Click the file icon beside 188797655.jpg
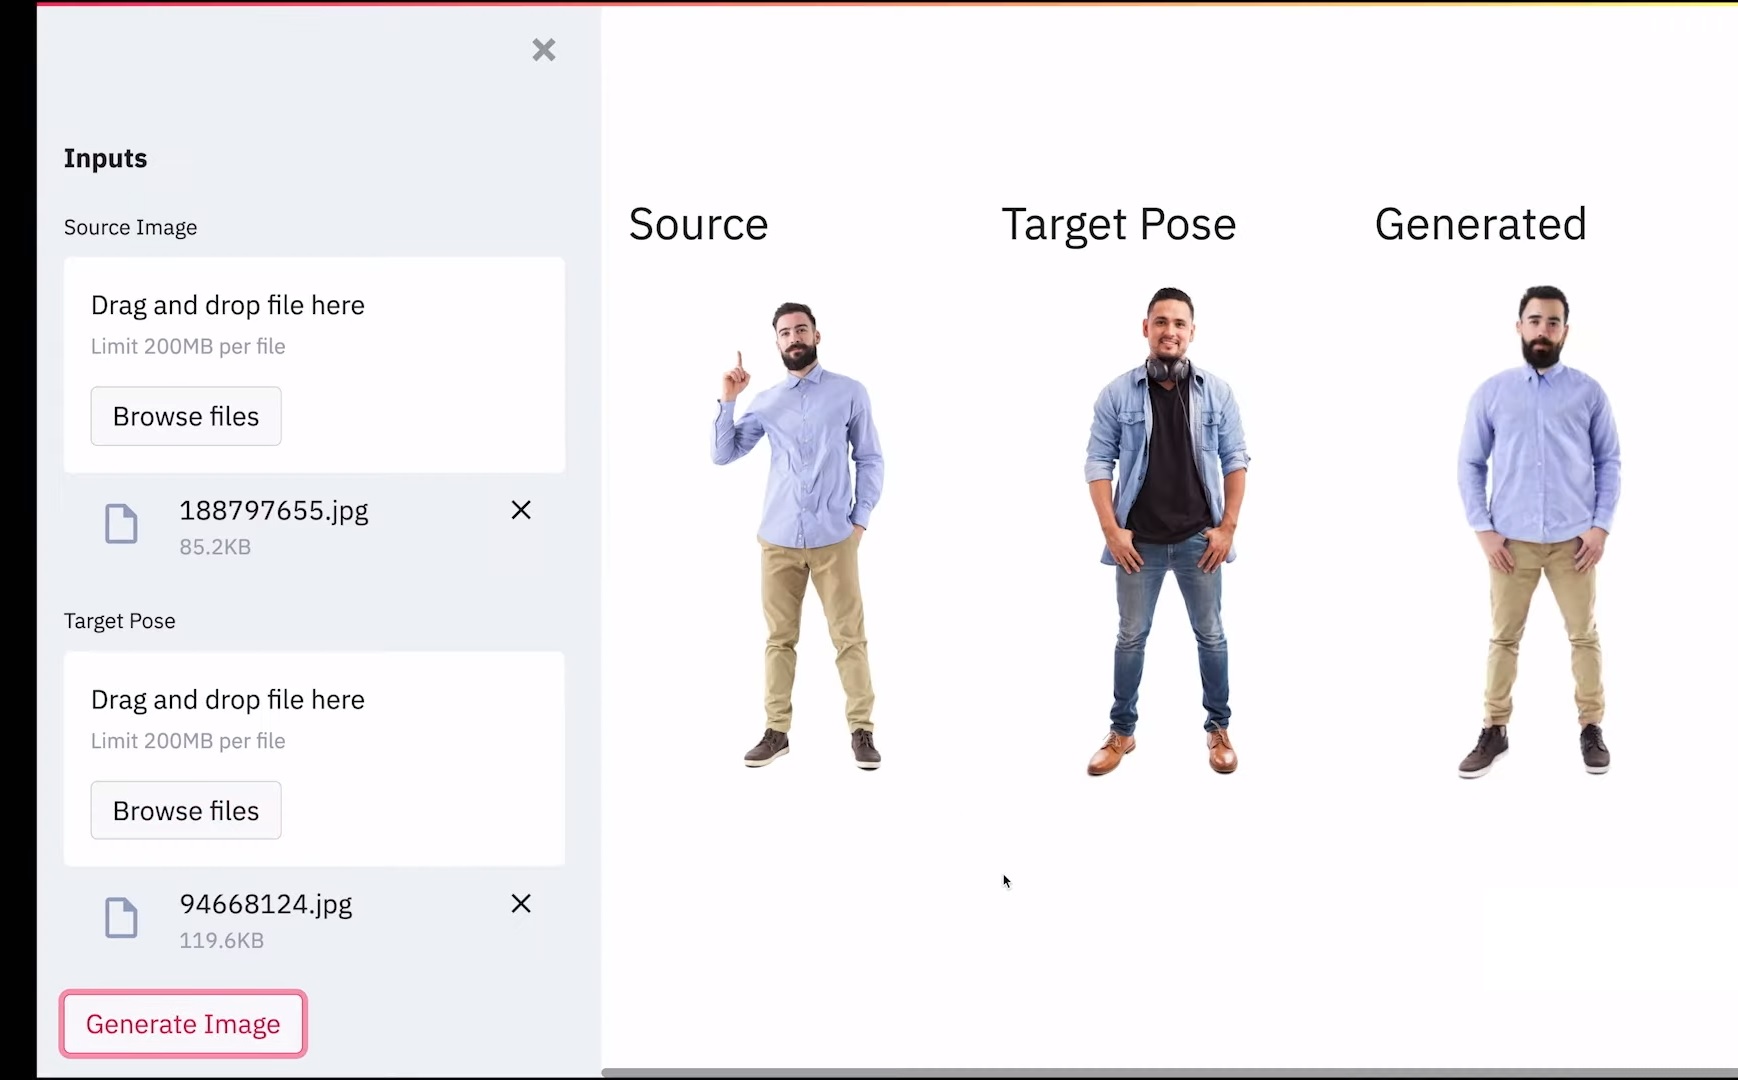 (121, 524)
